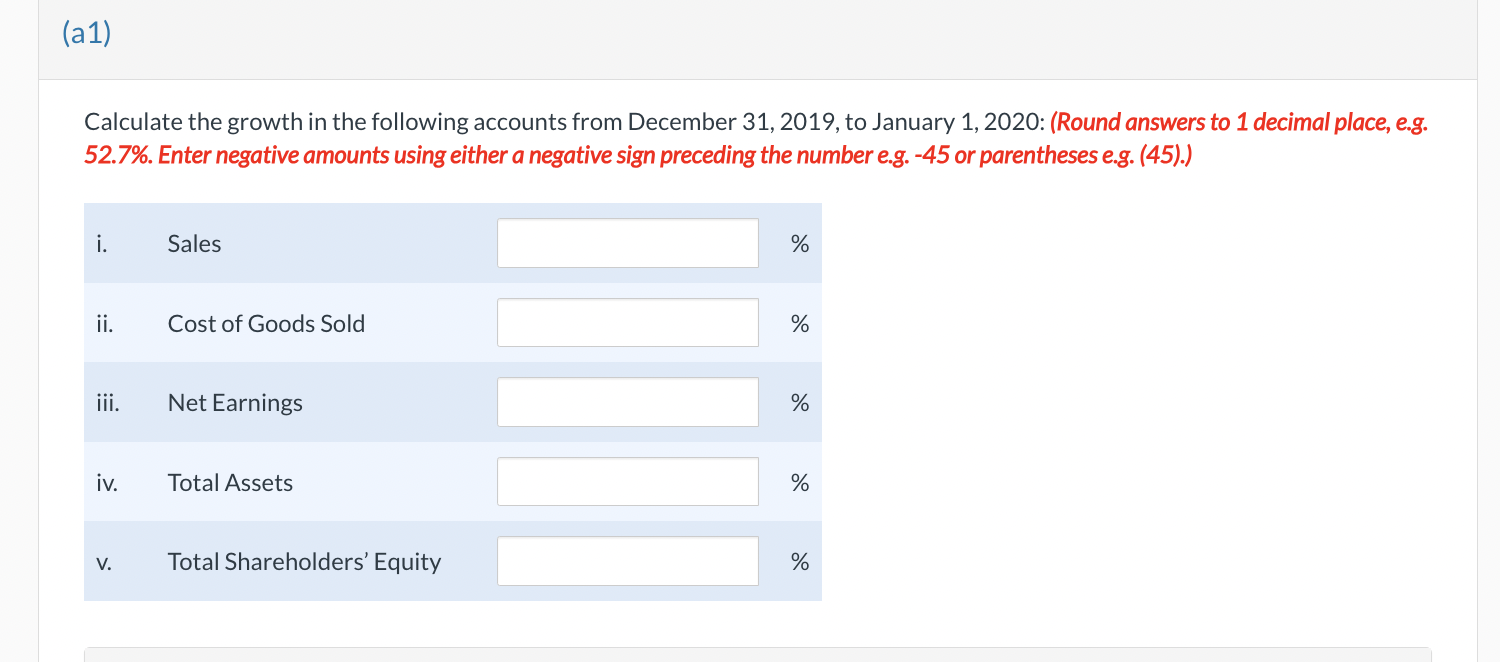Click roman numeral "i." of the Sales row
1500x662 pixels.
click(x=100, y=244)
